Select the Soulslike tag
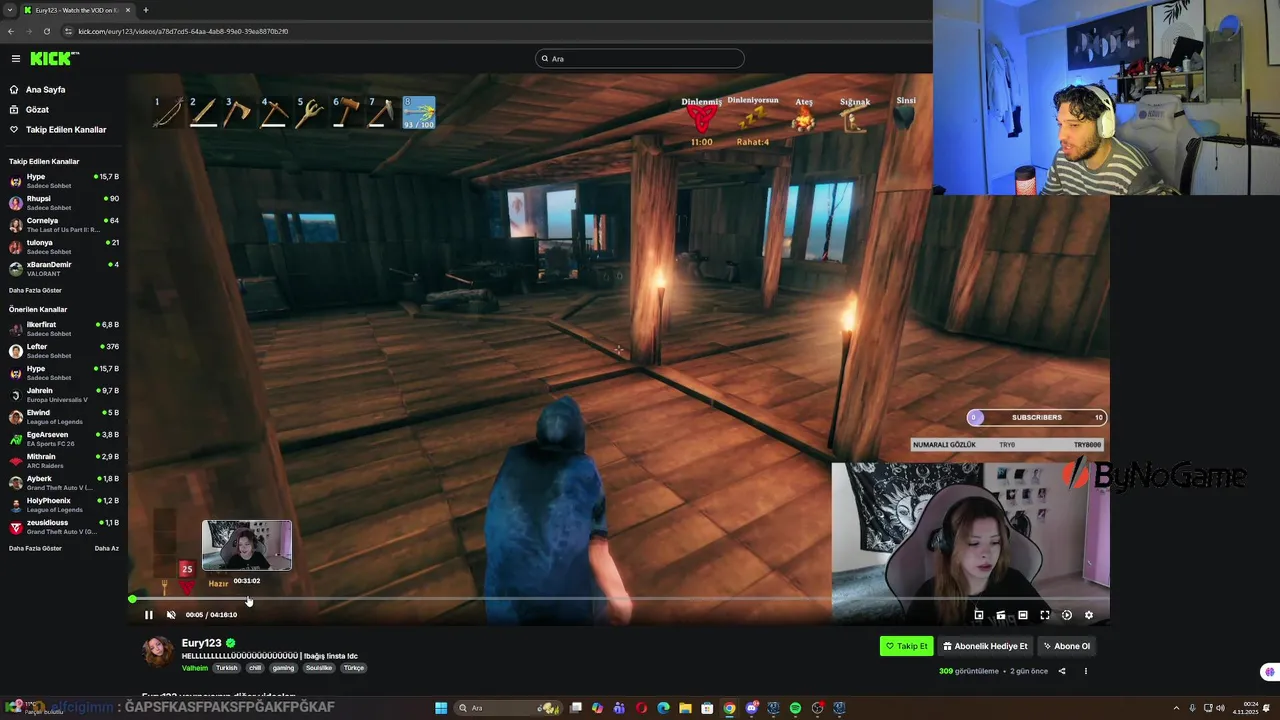 click(319, 668)
